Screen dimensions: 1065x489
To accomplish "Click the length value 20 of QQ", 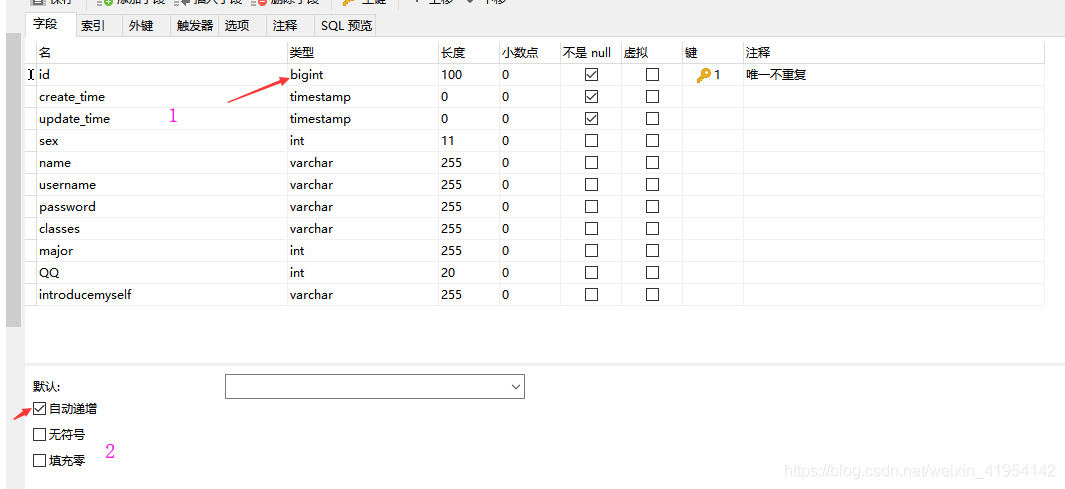I will 449,273.
